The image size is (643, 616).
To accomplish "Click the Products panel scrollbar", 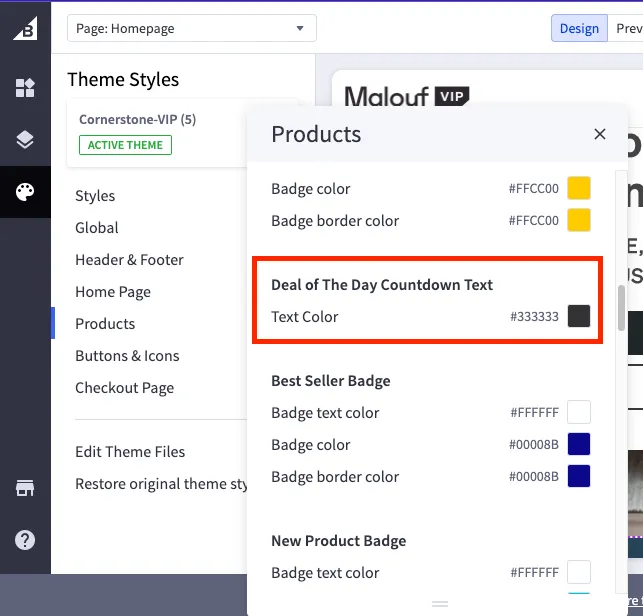I will click(x=621, y=308).
